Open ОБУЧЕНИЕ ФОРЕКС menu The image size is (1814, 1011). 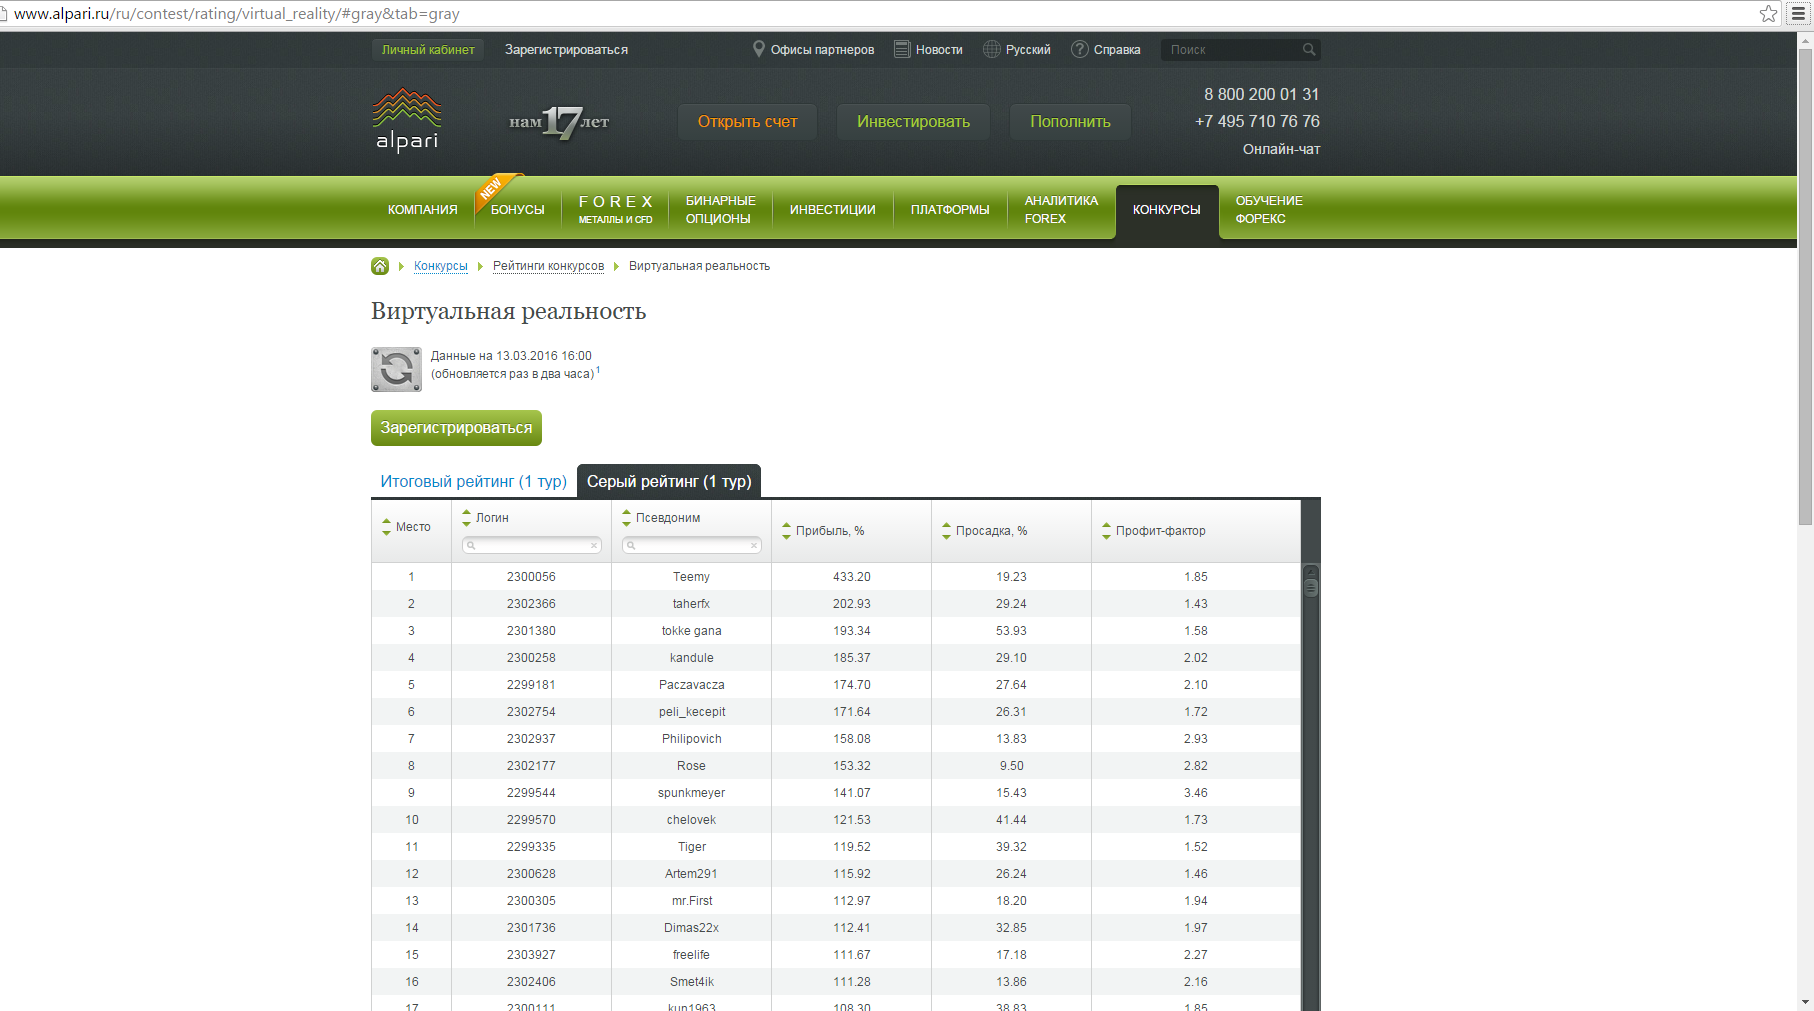[x=1269, y=210]
